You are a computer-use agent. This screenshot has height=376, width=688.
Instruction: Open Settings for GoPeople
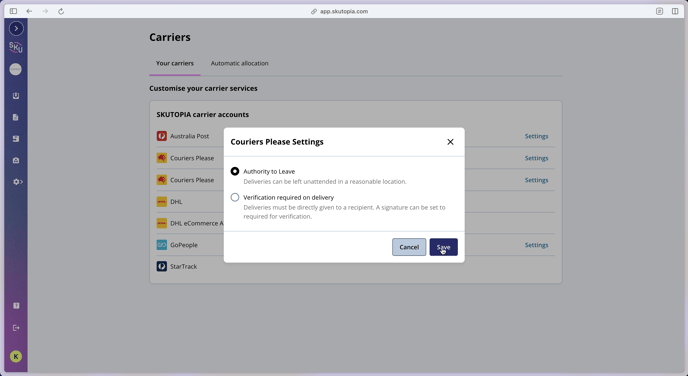tap(536, 245)
